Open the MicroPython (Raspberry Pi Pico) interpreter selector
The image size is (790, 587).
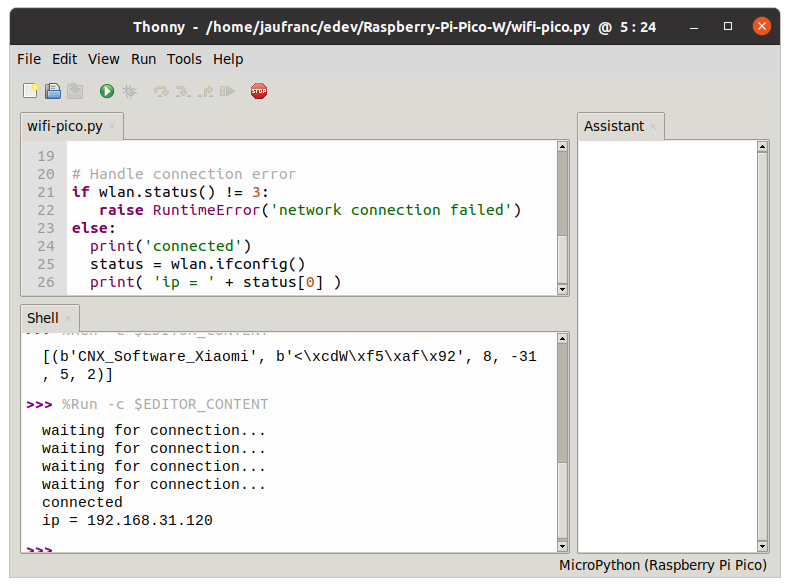[663, 565]
